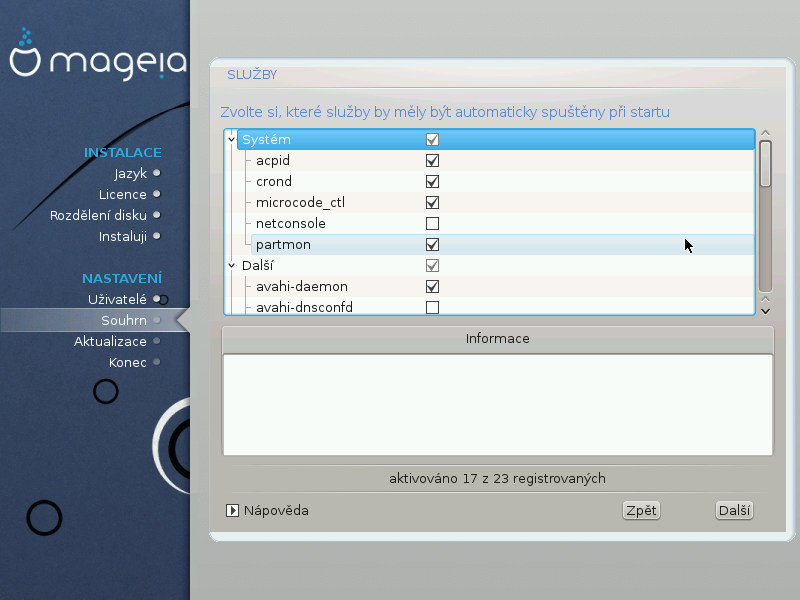Click inside the empty Informace text area
This screenshot has width=800, height=600.
click(x=497, y=405)
